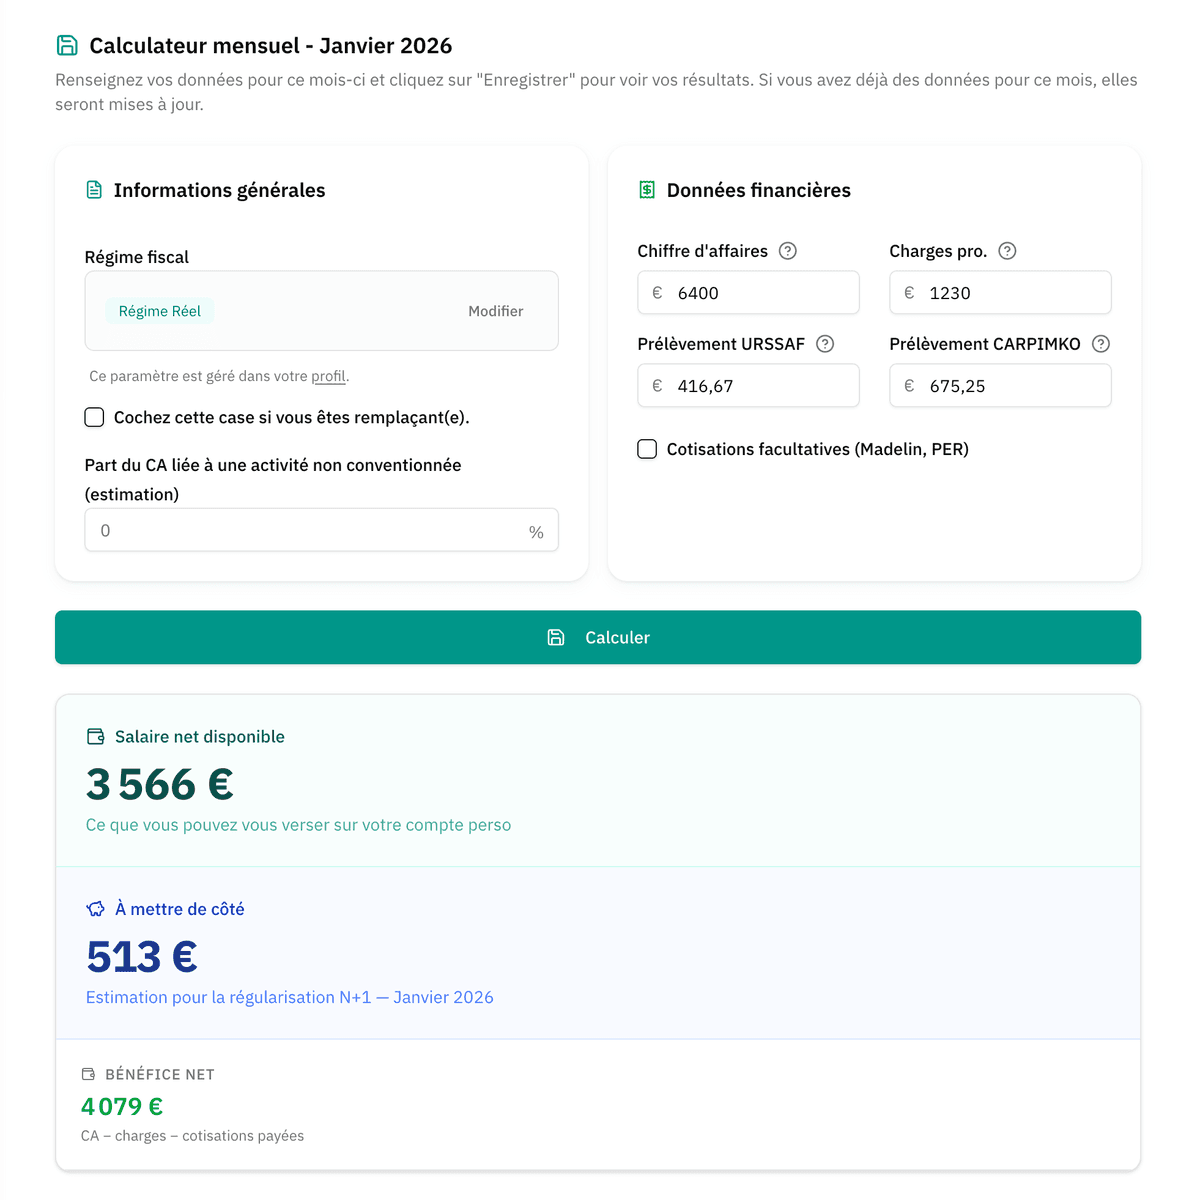1200x1200 pixels.
Task: Click the piggy bank icon near À mettre de côté
Action: pyautogui.click(x=95, y=908)
